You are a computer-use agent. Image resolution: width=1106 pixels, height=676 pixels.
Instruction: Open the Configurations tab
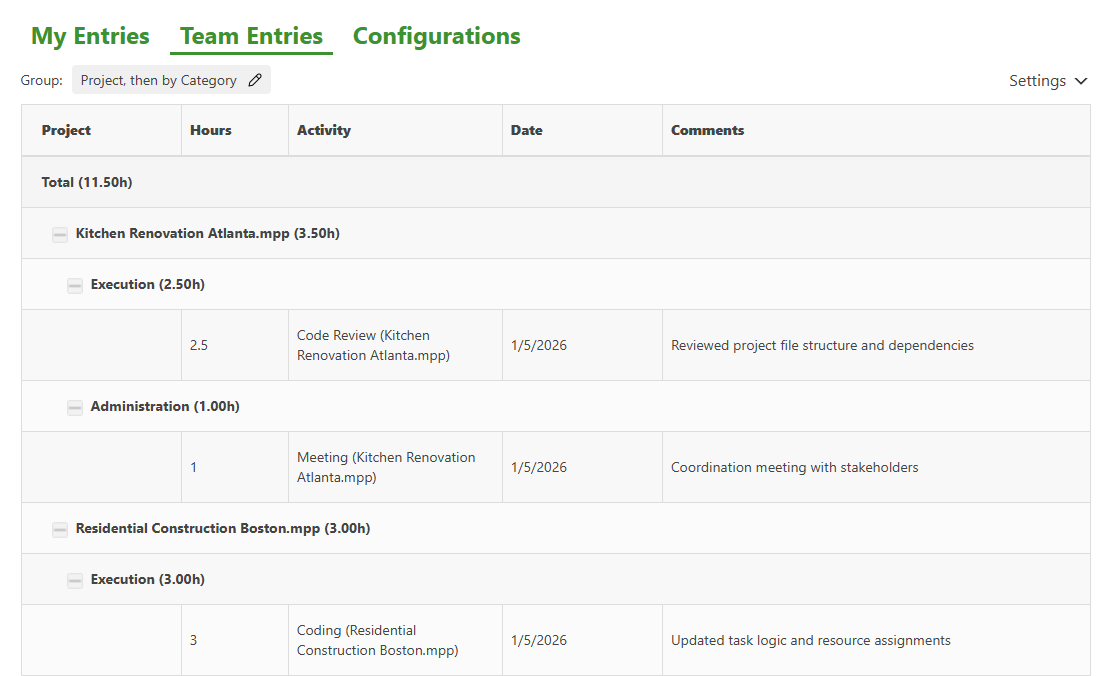436,37
